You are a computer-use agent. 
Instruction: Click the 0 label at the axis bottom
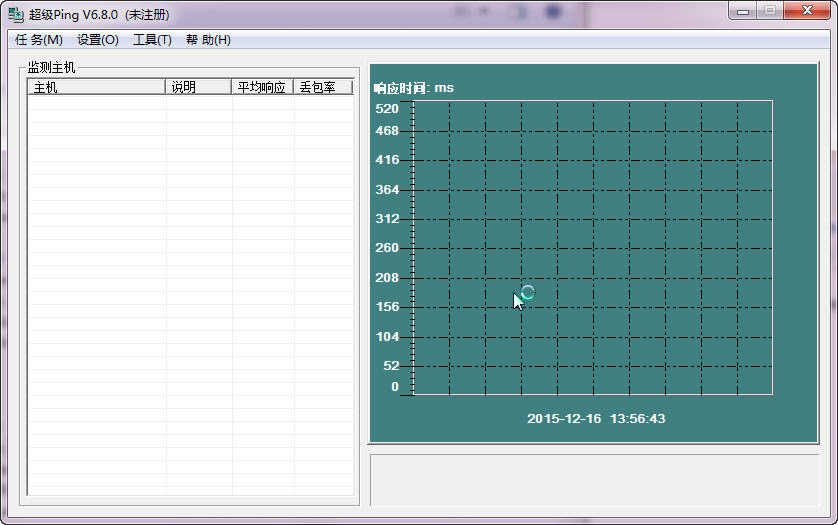[x=394, y=387]
